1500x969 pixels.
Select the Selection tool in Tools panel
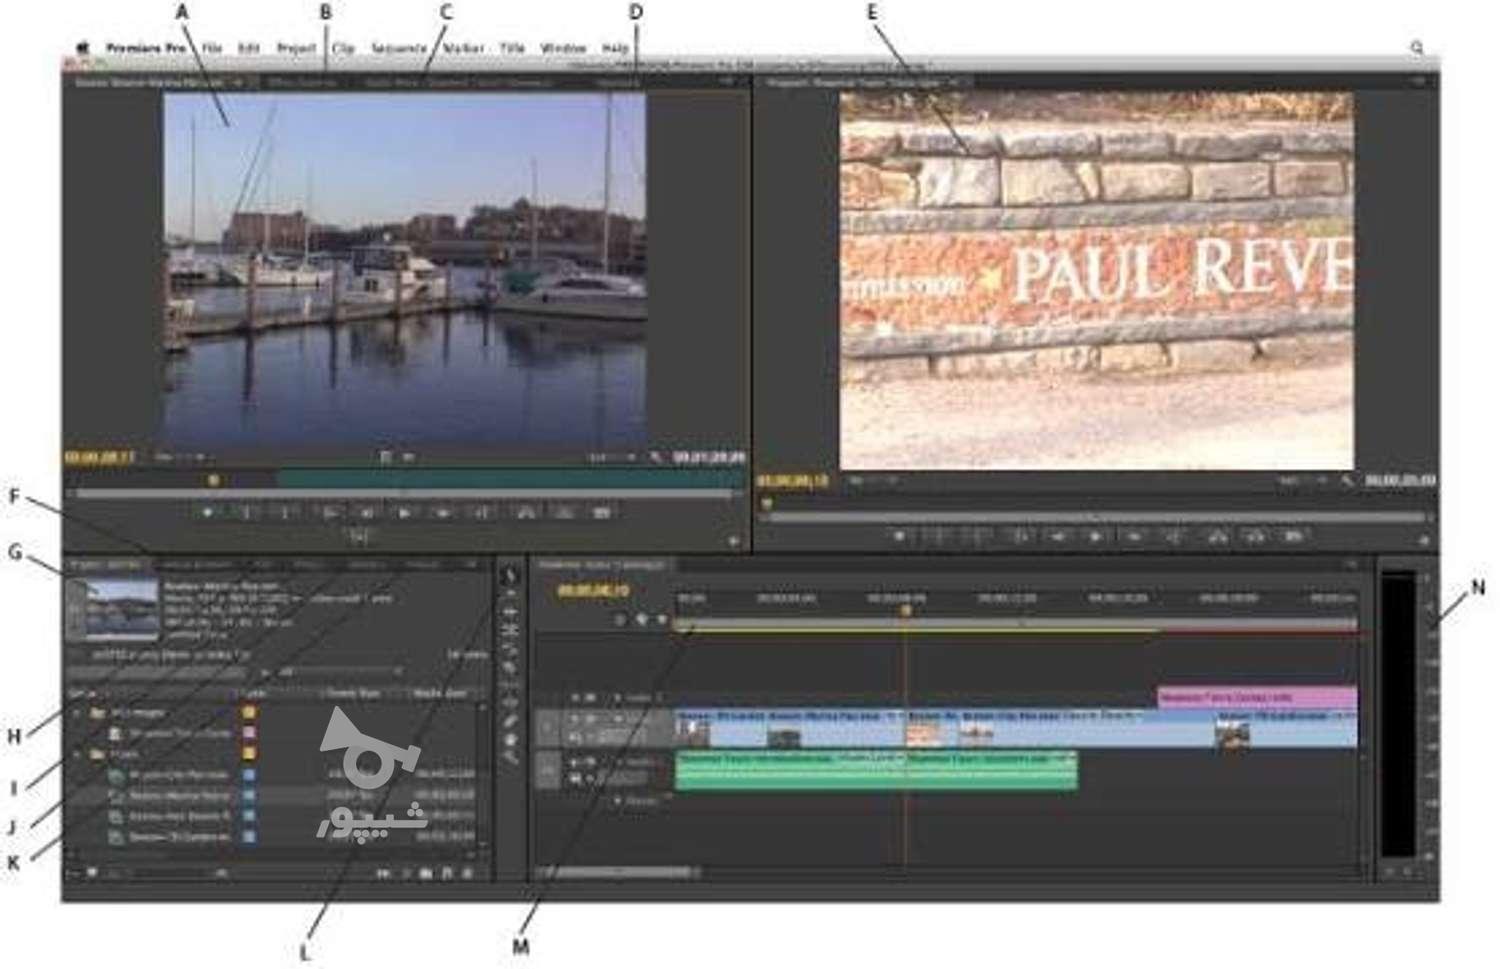[x=510, y=575]
